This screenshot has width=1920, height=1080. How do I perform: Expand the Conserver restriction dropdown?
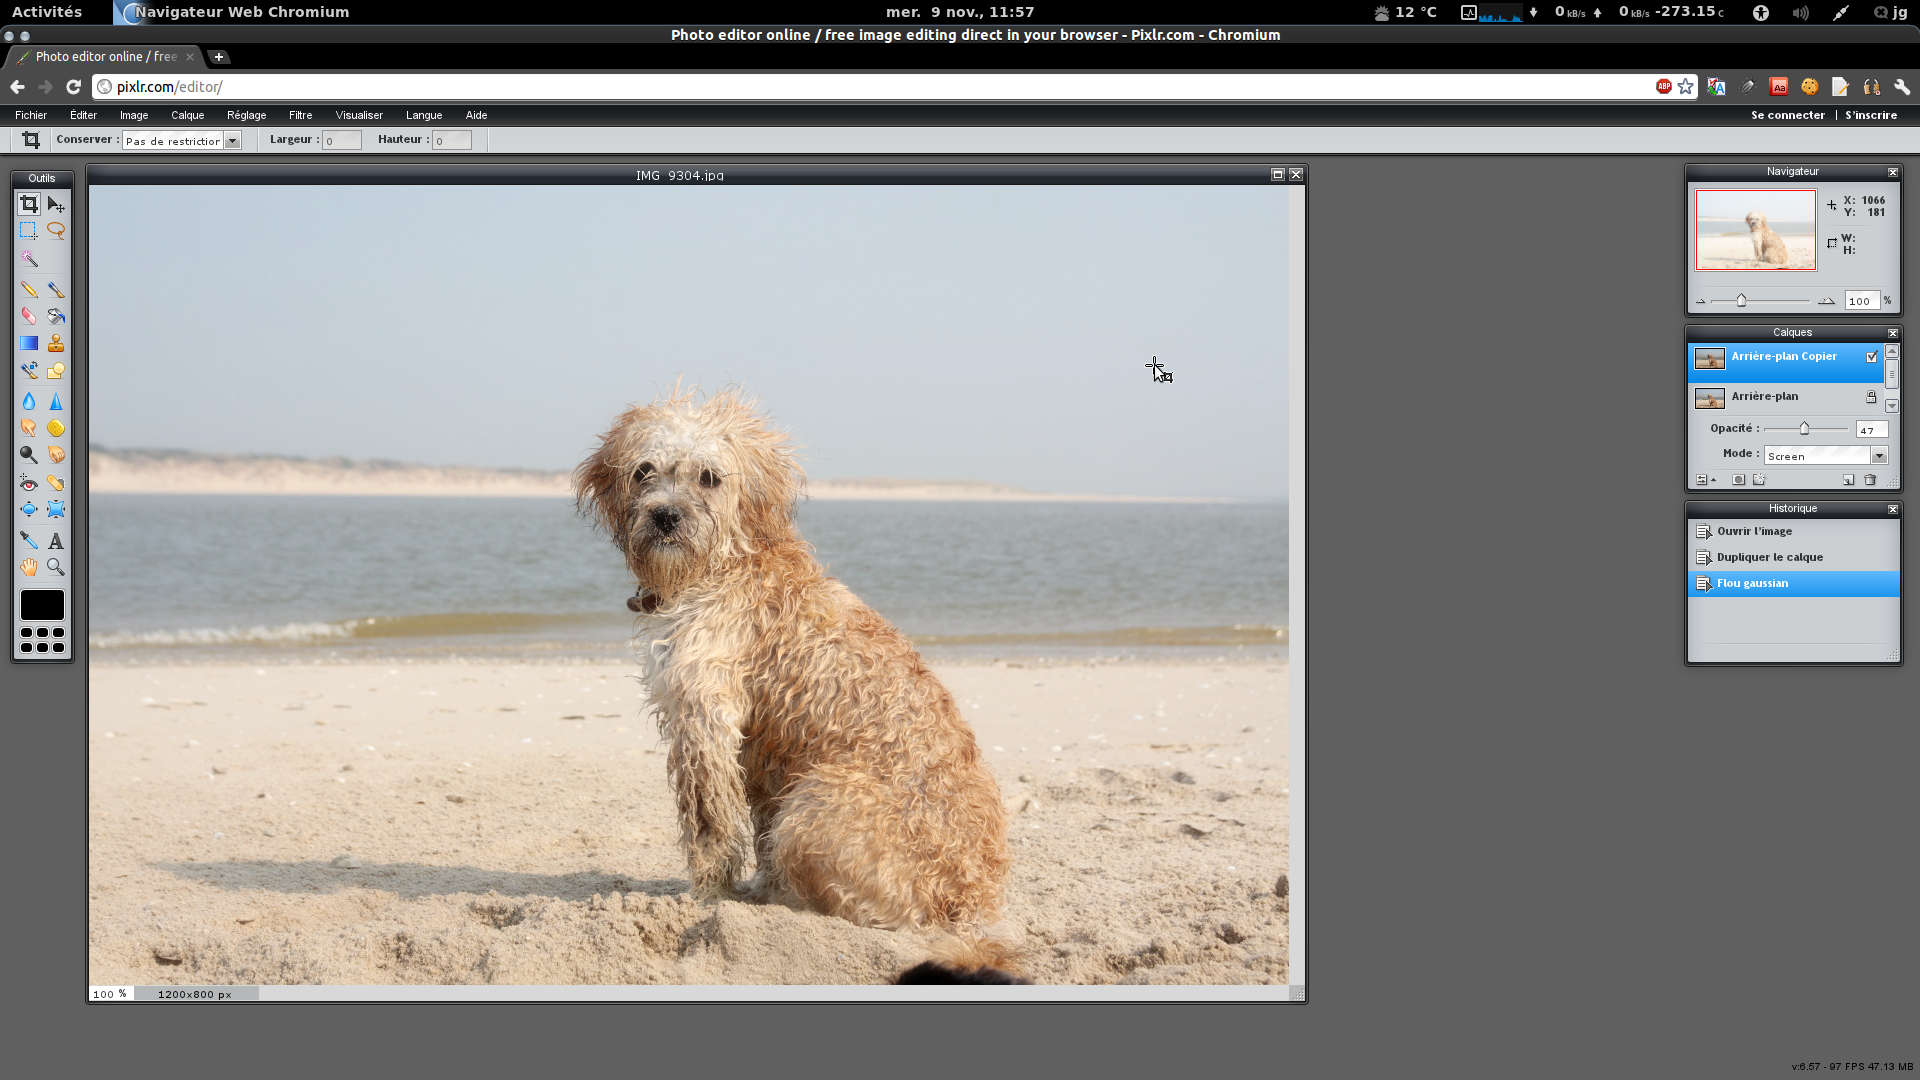(x=232, y=141)
